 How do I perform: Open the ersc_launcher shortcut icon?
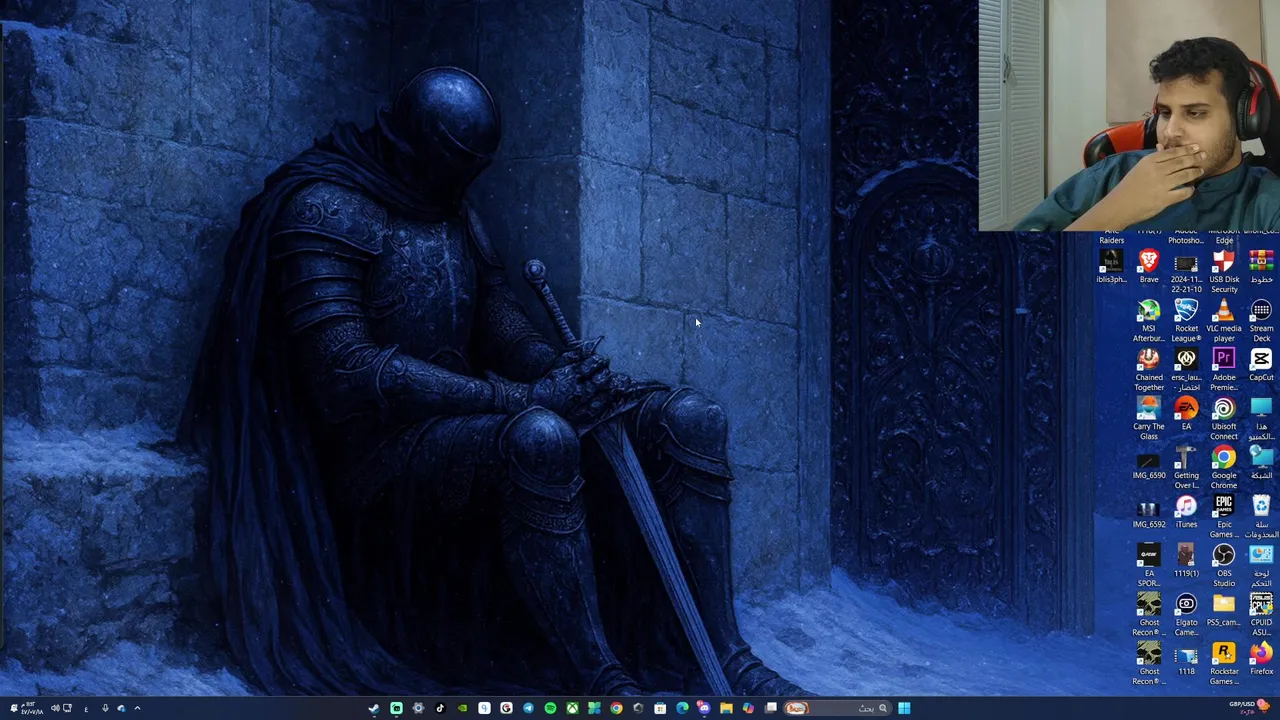coord(1186,369)
